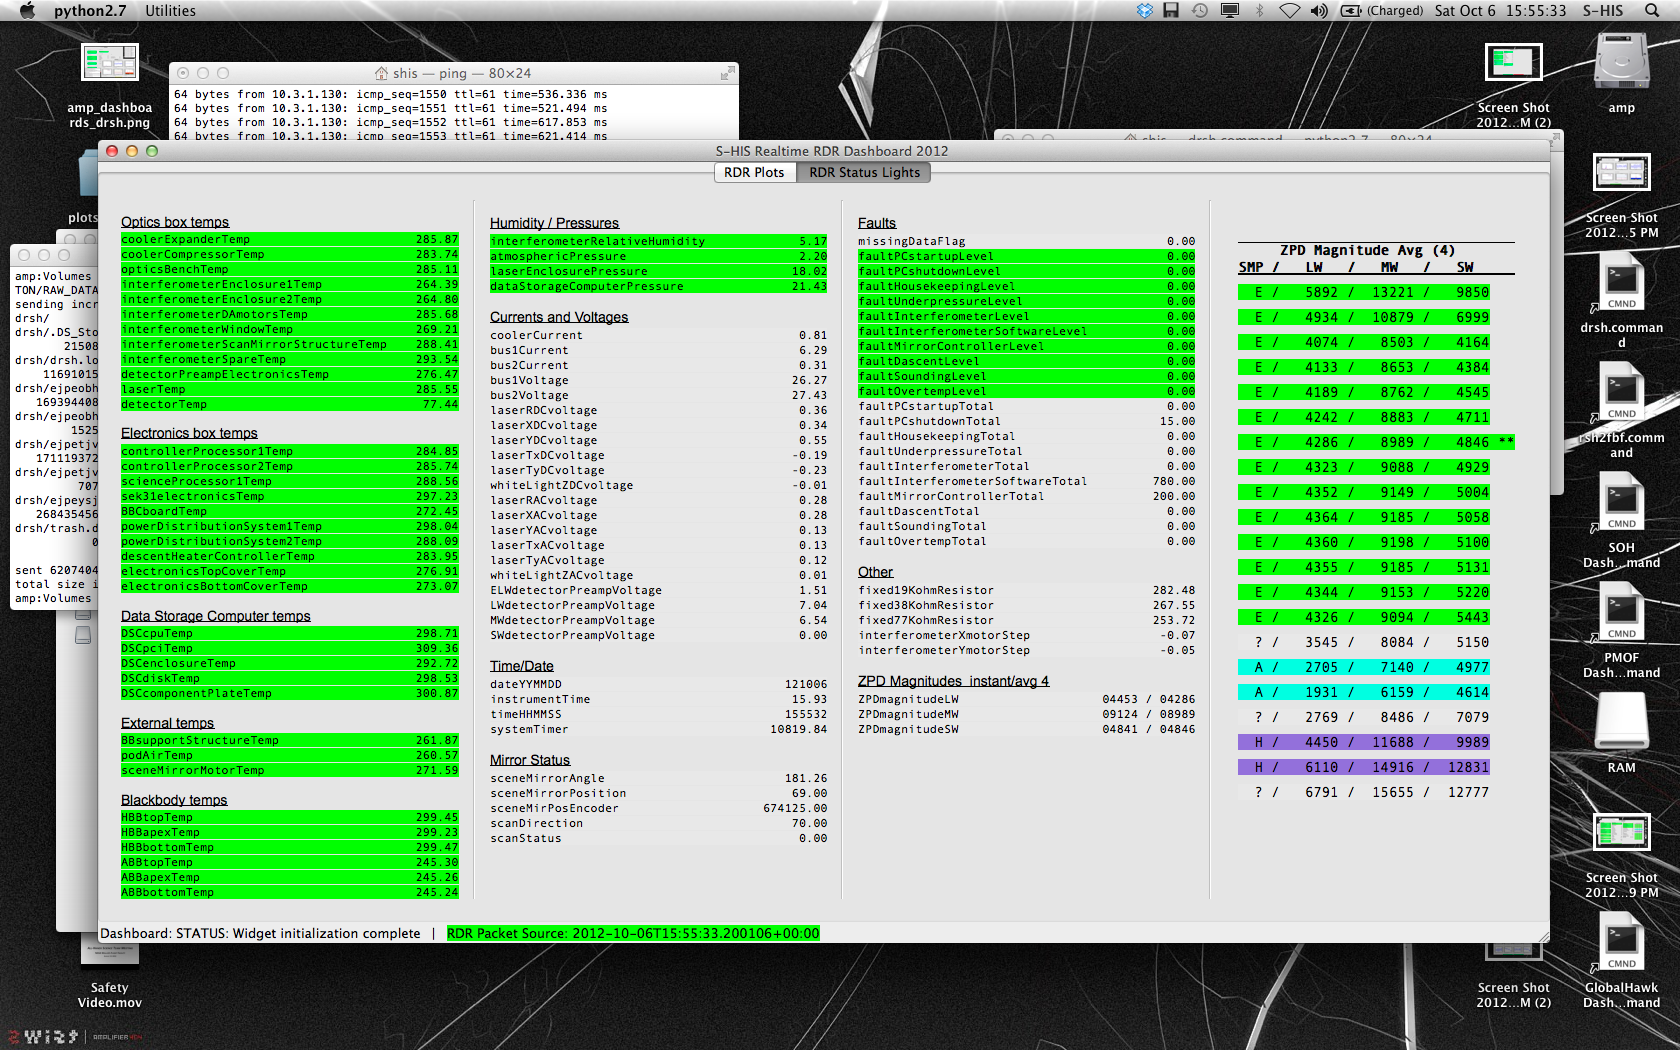Select the RAM disk desktop icon
Screen dimensions: 1680x1050
(x=1621, y=722)
